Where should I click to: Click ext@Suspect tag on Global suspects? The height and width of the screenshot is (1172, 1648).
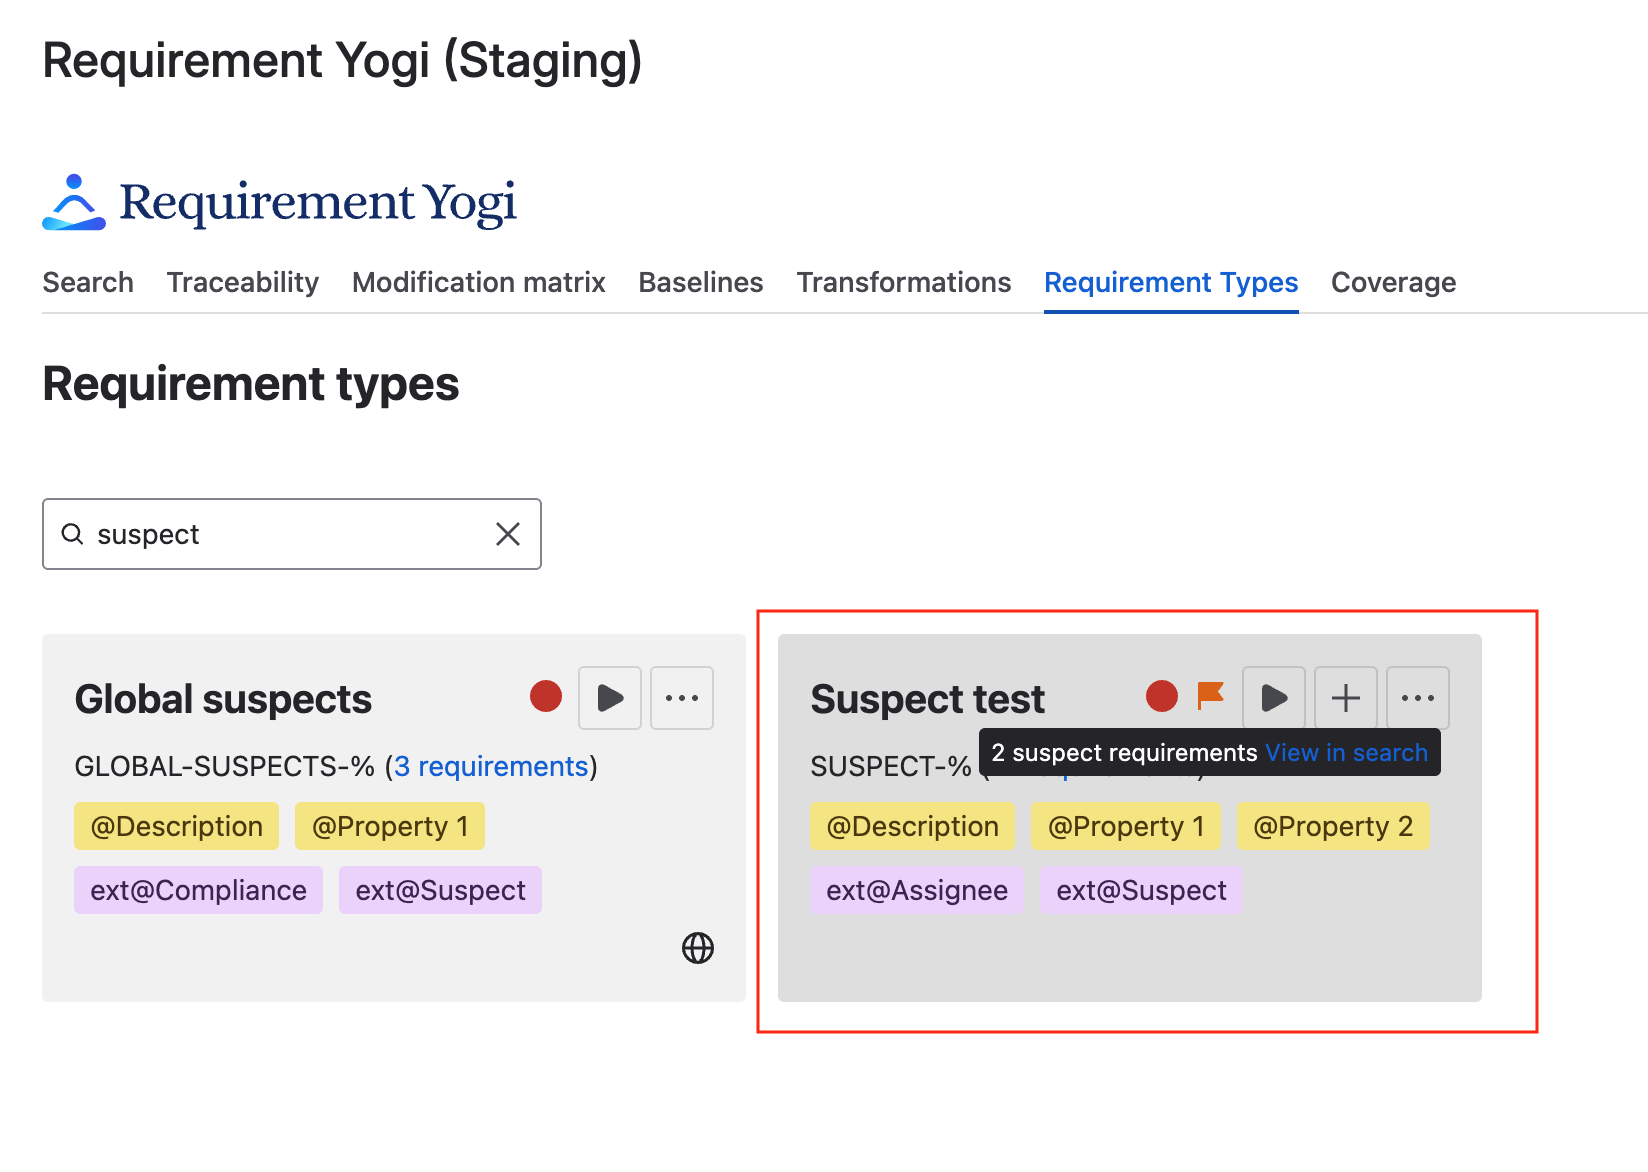tap(441, 890)
